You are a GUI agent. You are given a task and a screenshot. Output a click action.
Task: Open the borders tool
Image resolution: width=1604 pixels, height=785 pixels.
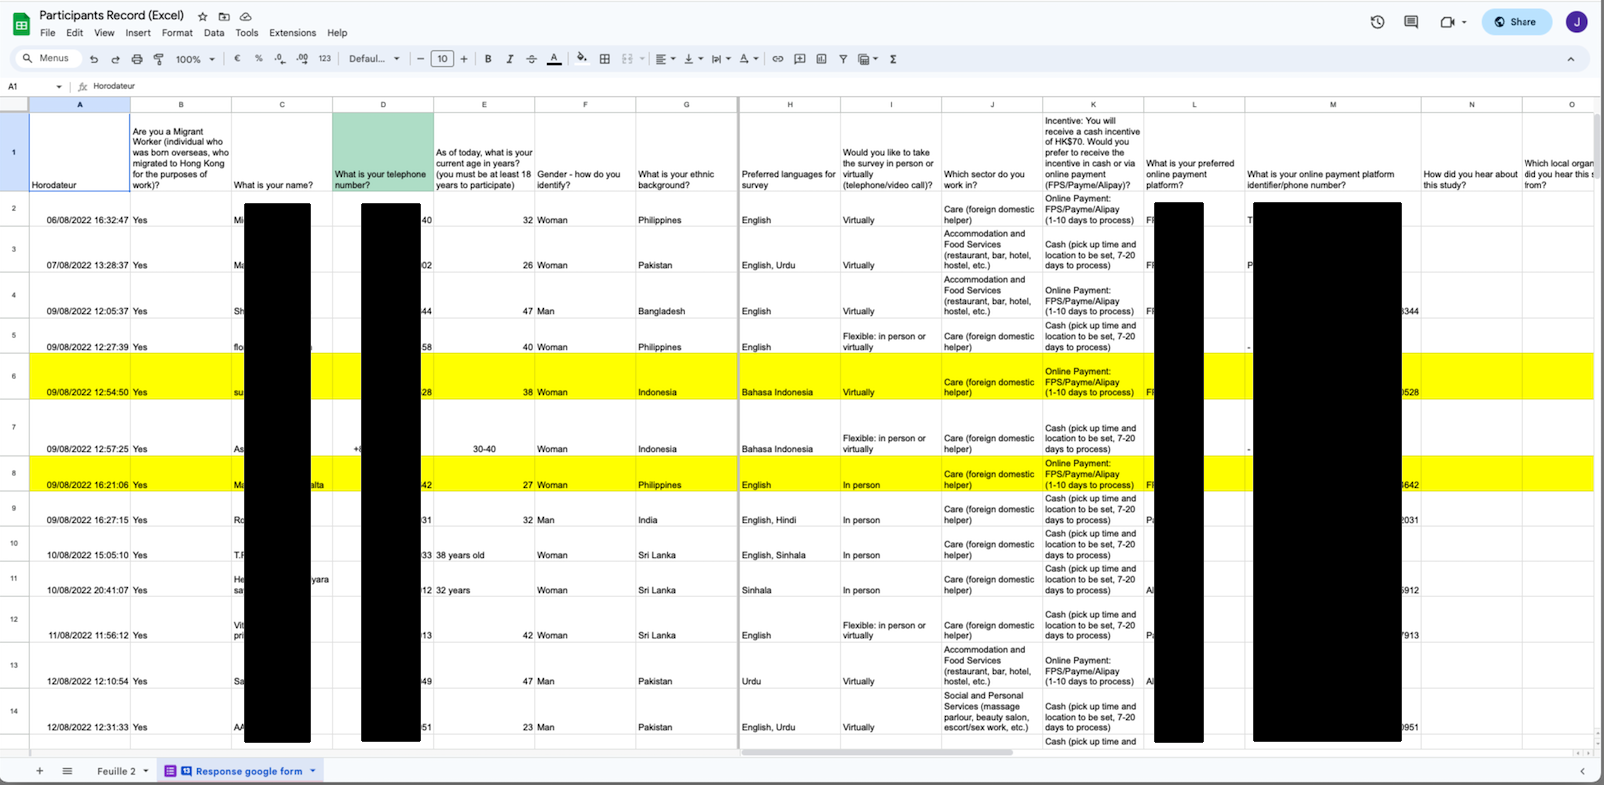605,59
